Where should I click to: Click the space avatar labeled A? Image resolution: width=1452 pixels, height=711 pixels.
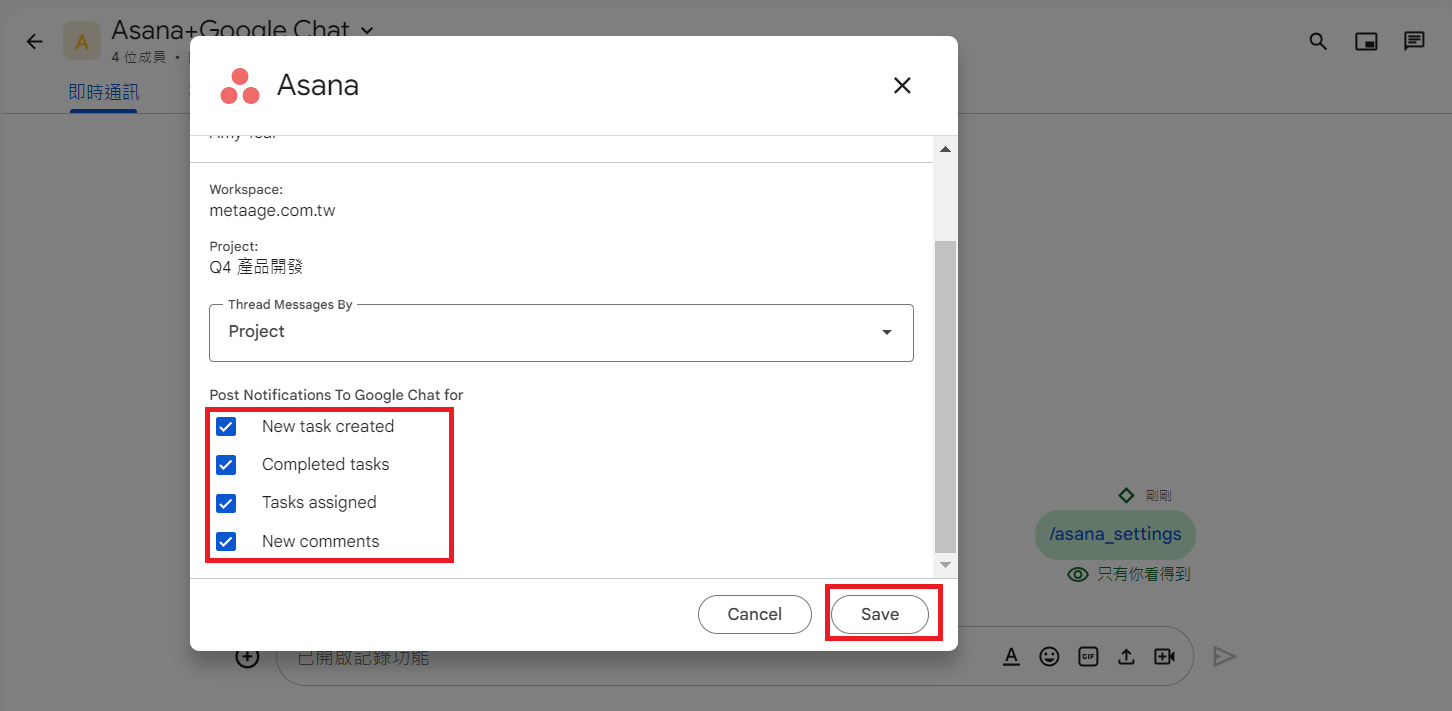click(x=82, y=42)
